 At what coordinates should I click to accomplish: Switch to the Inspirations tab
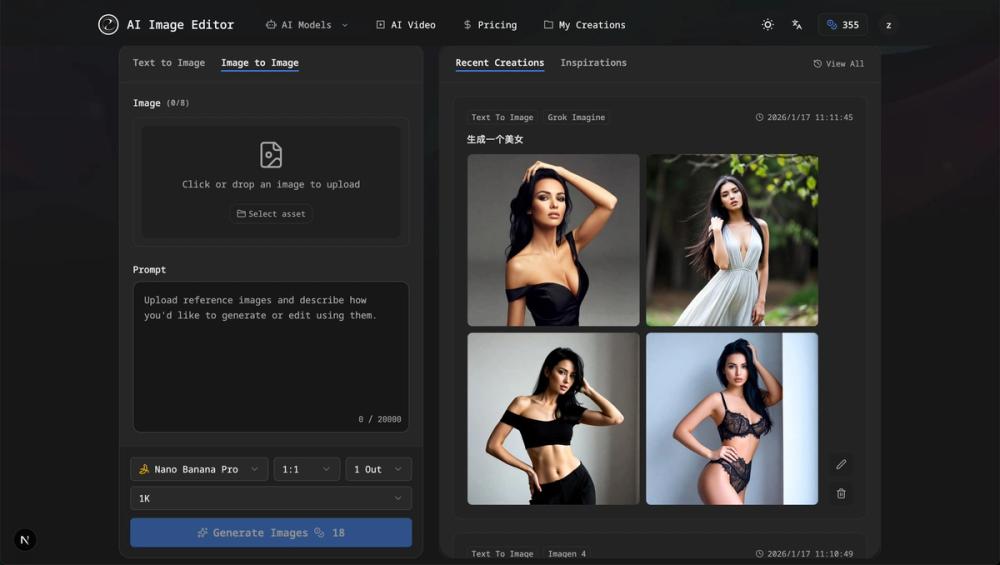tap(593, 62)
